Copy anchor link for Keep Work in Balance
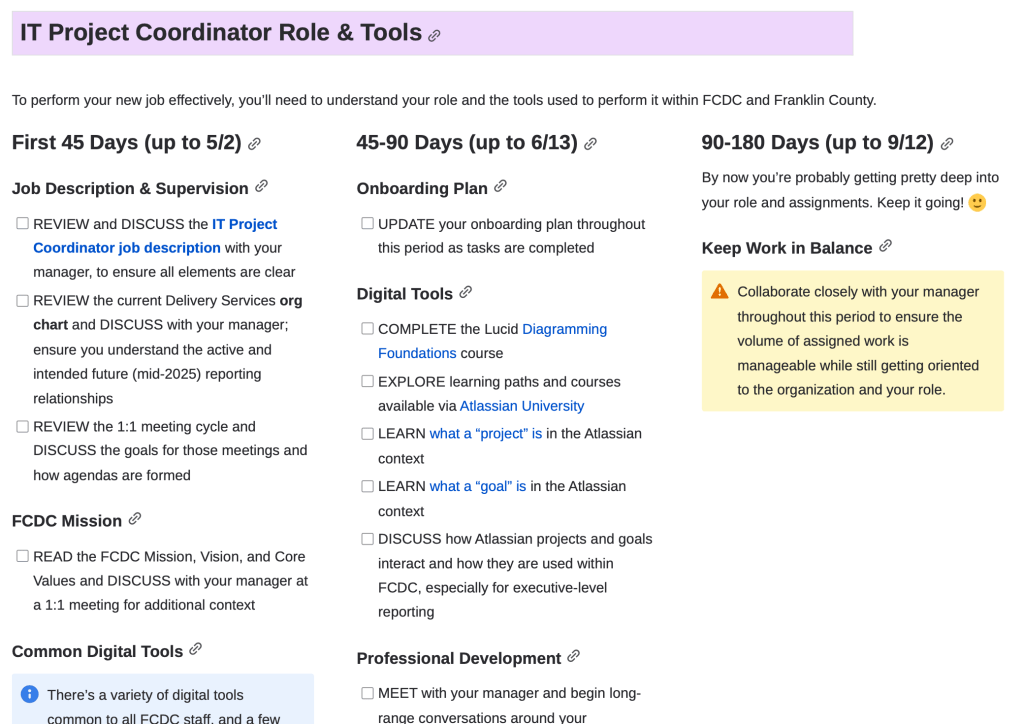The height and width of the screenshot is (724, 1023). 885,246
